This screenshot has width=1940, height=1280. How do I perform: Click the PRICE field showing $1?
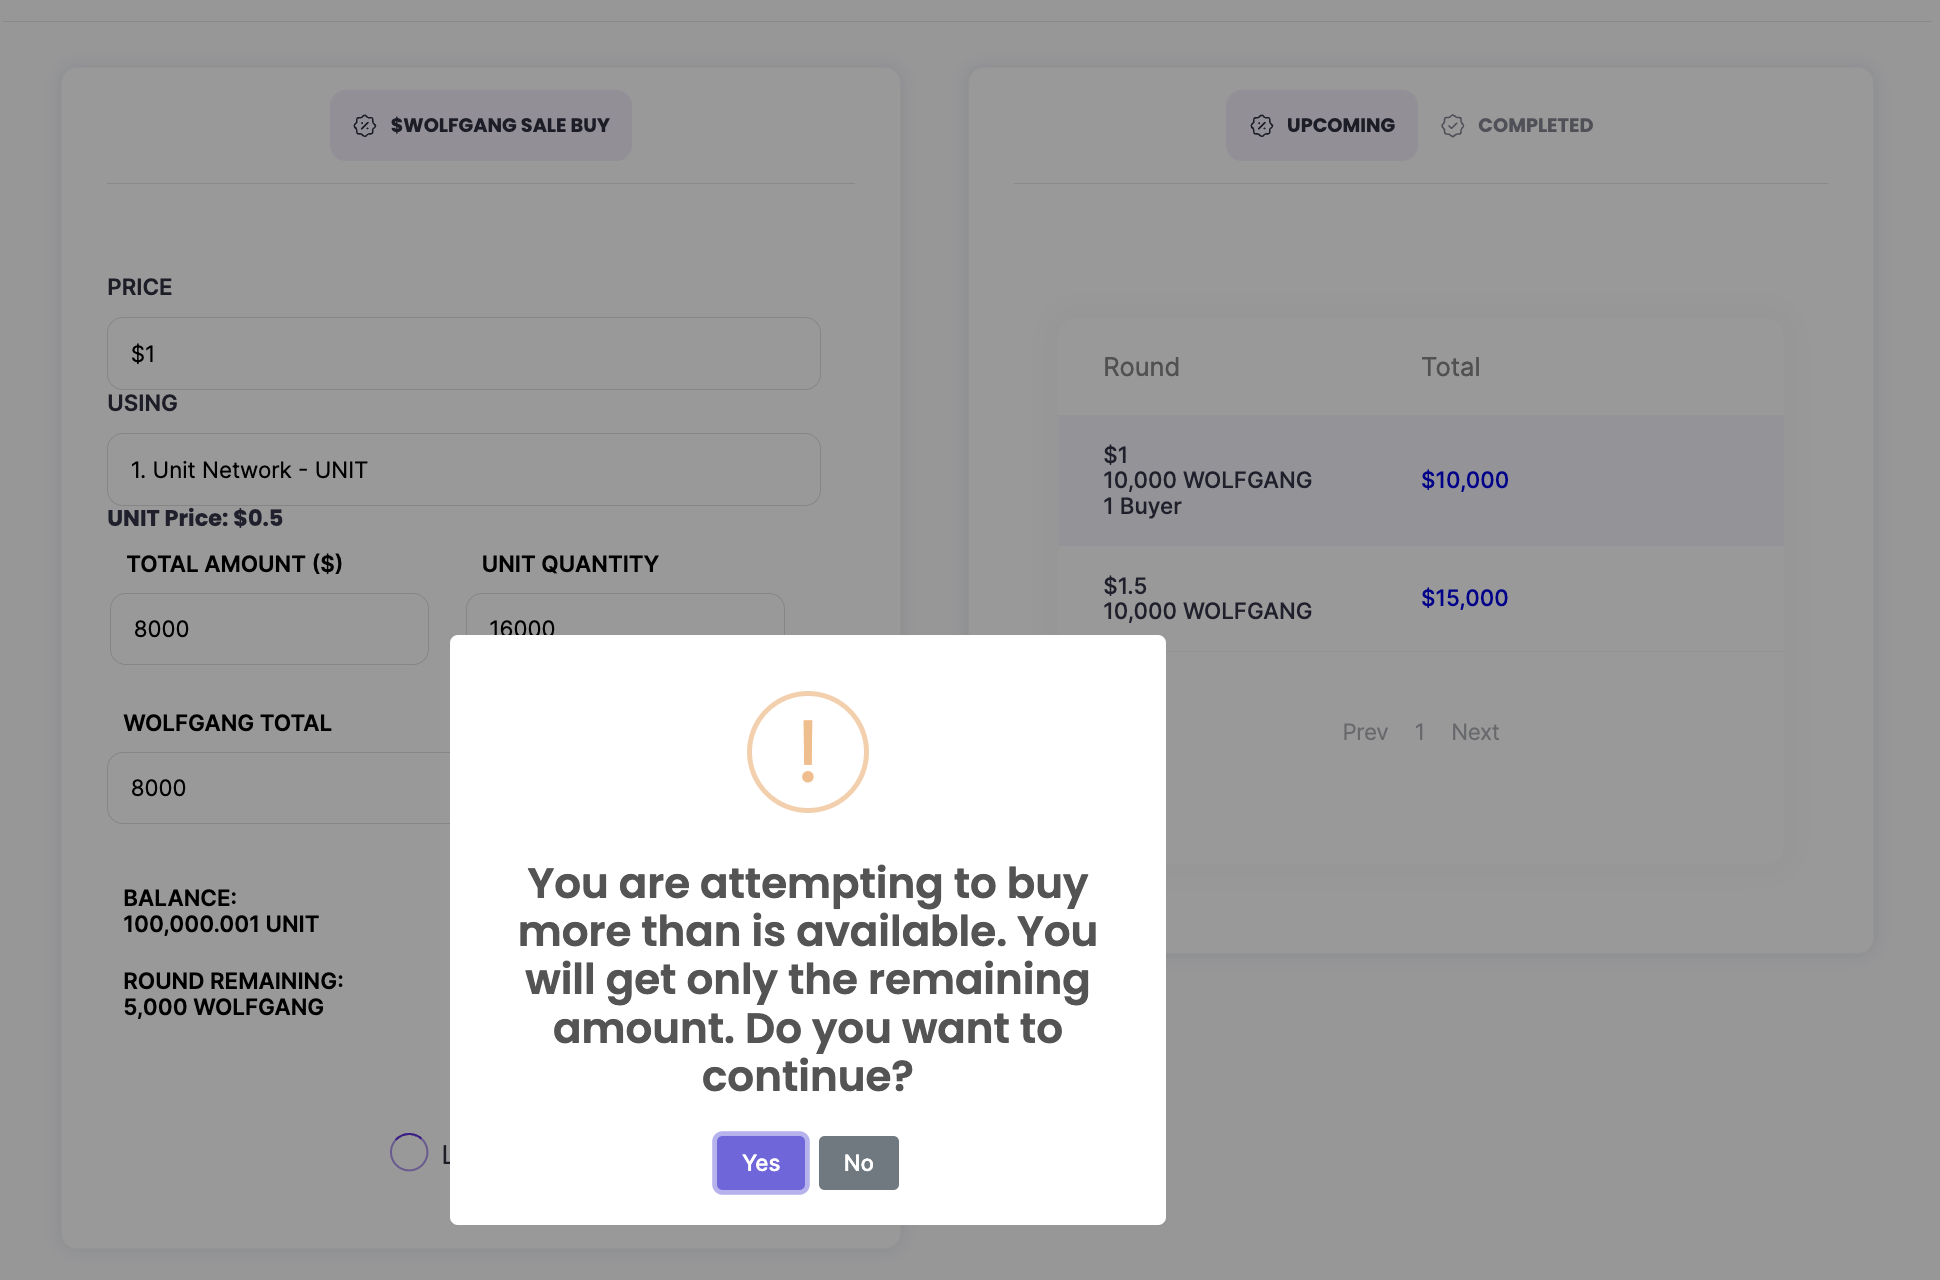click(x=463, y=354)
